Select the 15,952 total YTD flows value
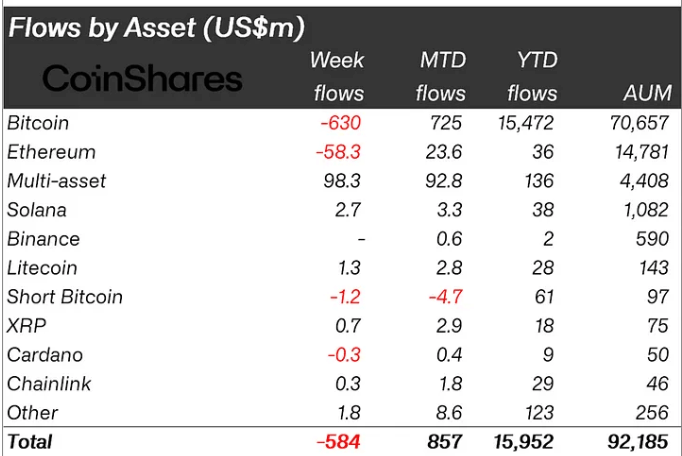Screen dimensions: 682x456 (523, 441)
